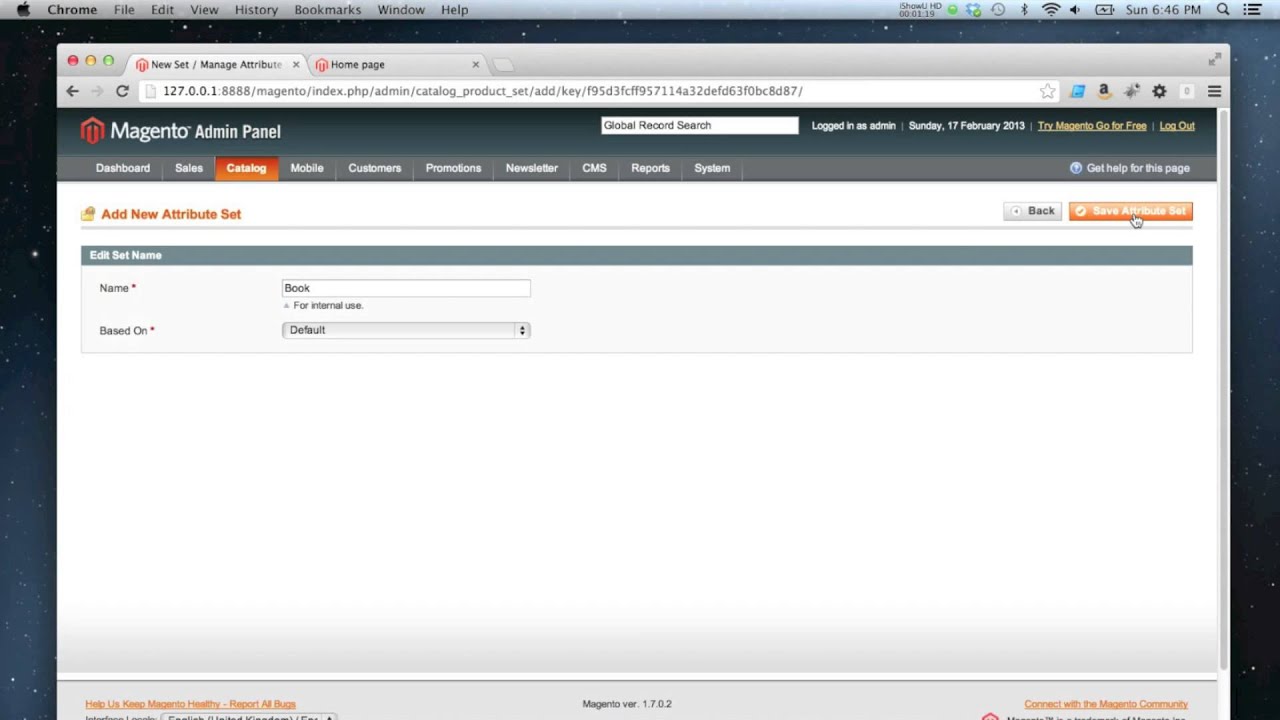Viewport: 1280px width, 720px height.
Task: Open the Bookmarks menu in the menu bar
Action: coord(327,10)
